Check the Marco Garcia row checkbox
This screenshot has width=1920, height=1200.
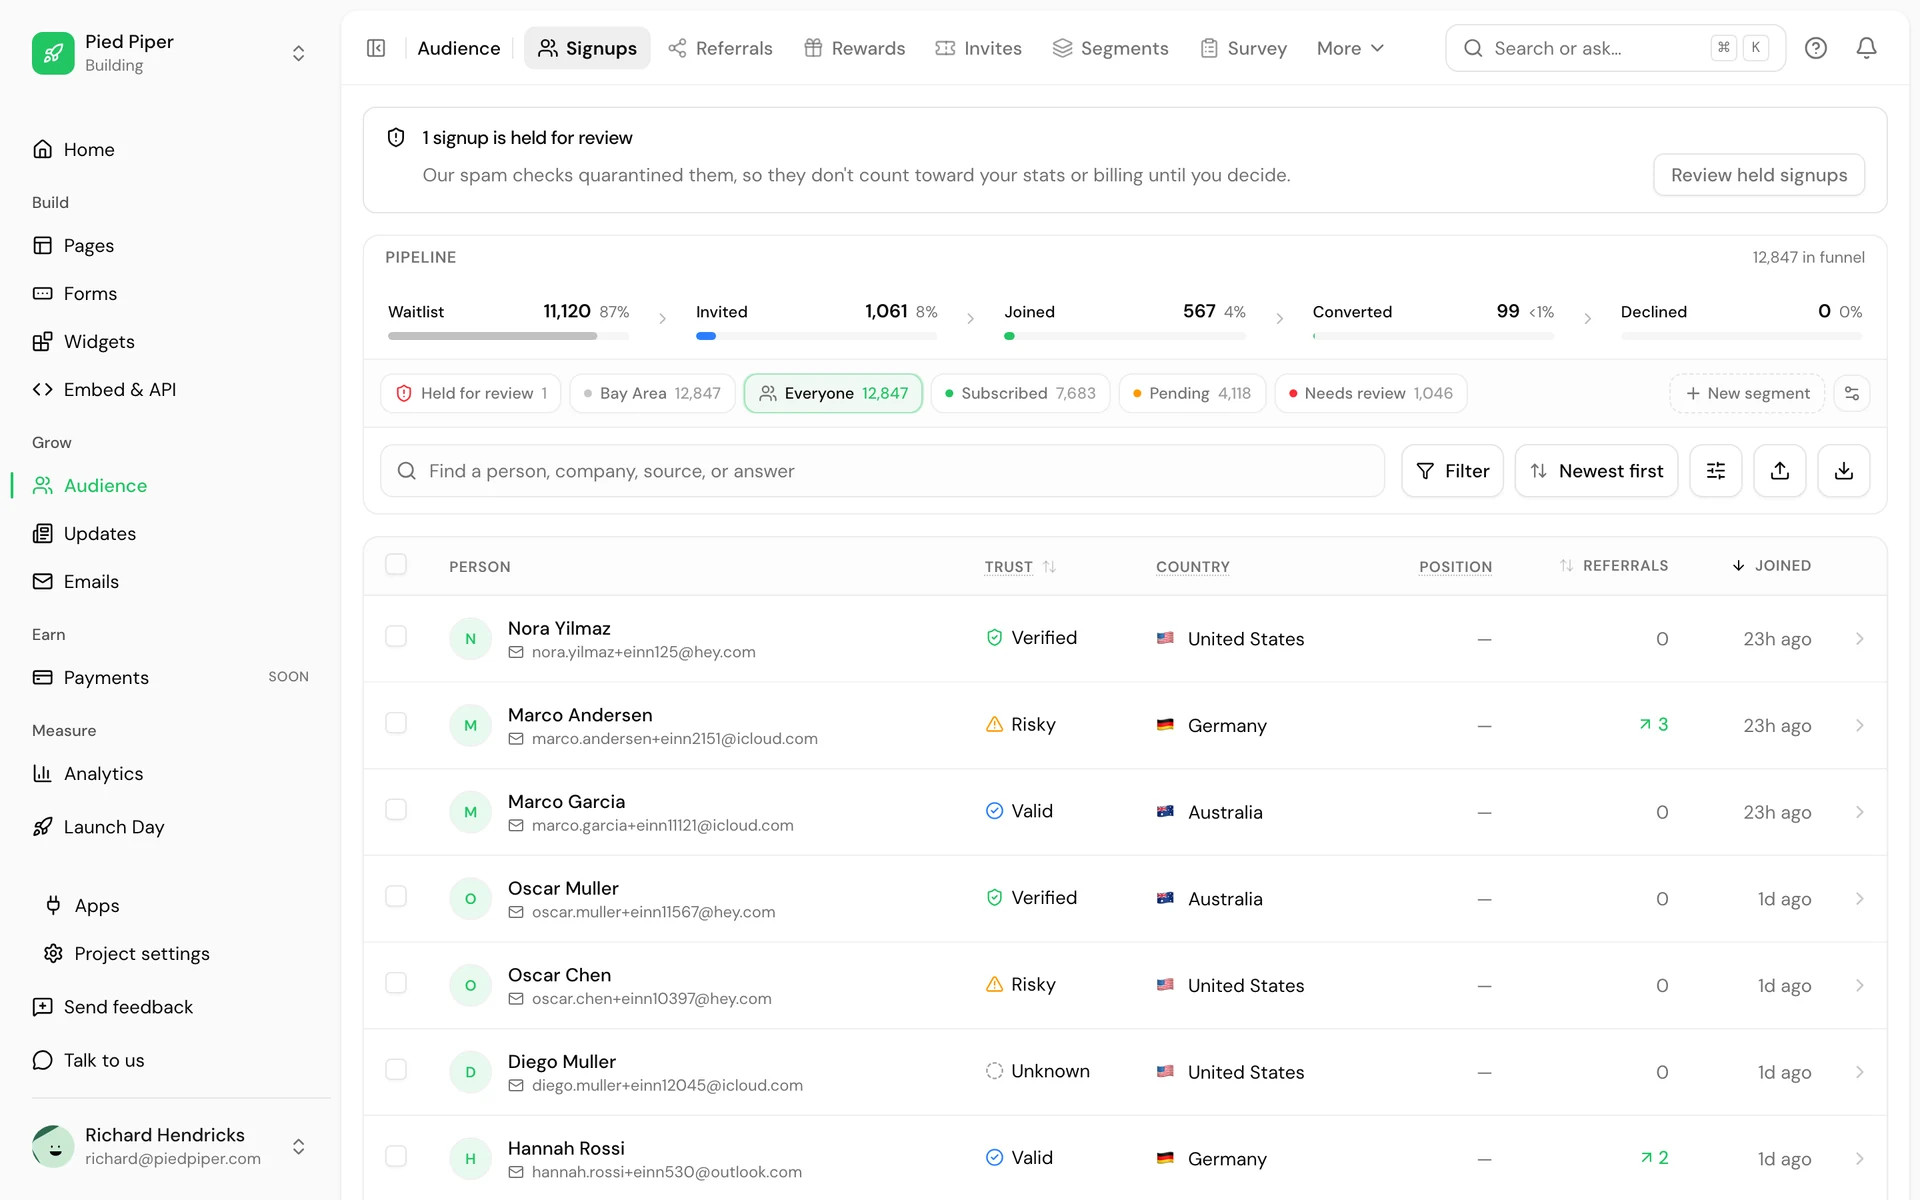[396, 810]
